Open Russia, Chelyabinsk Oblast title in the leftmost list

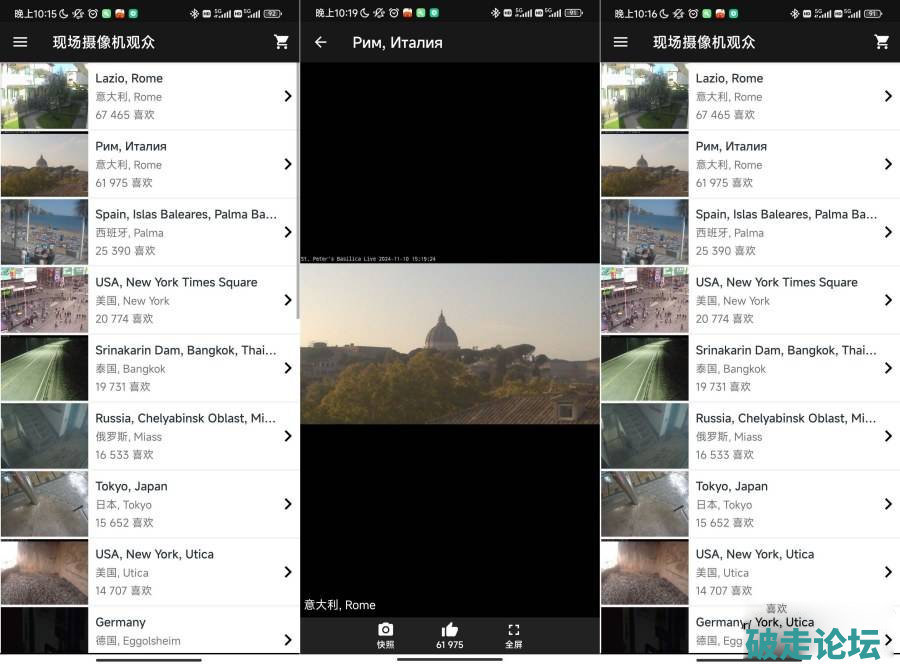click(186, 418)
